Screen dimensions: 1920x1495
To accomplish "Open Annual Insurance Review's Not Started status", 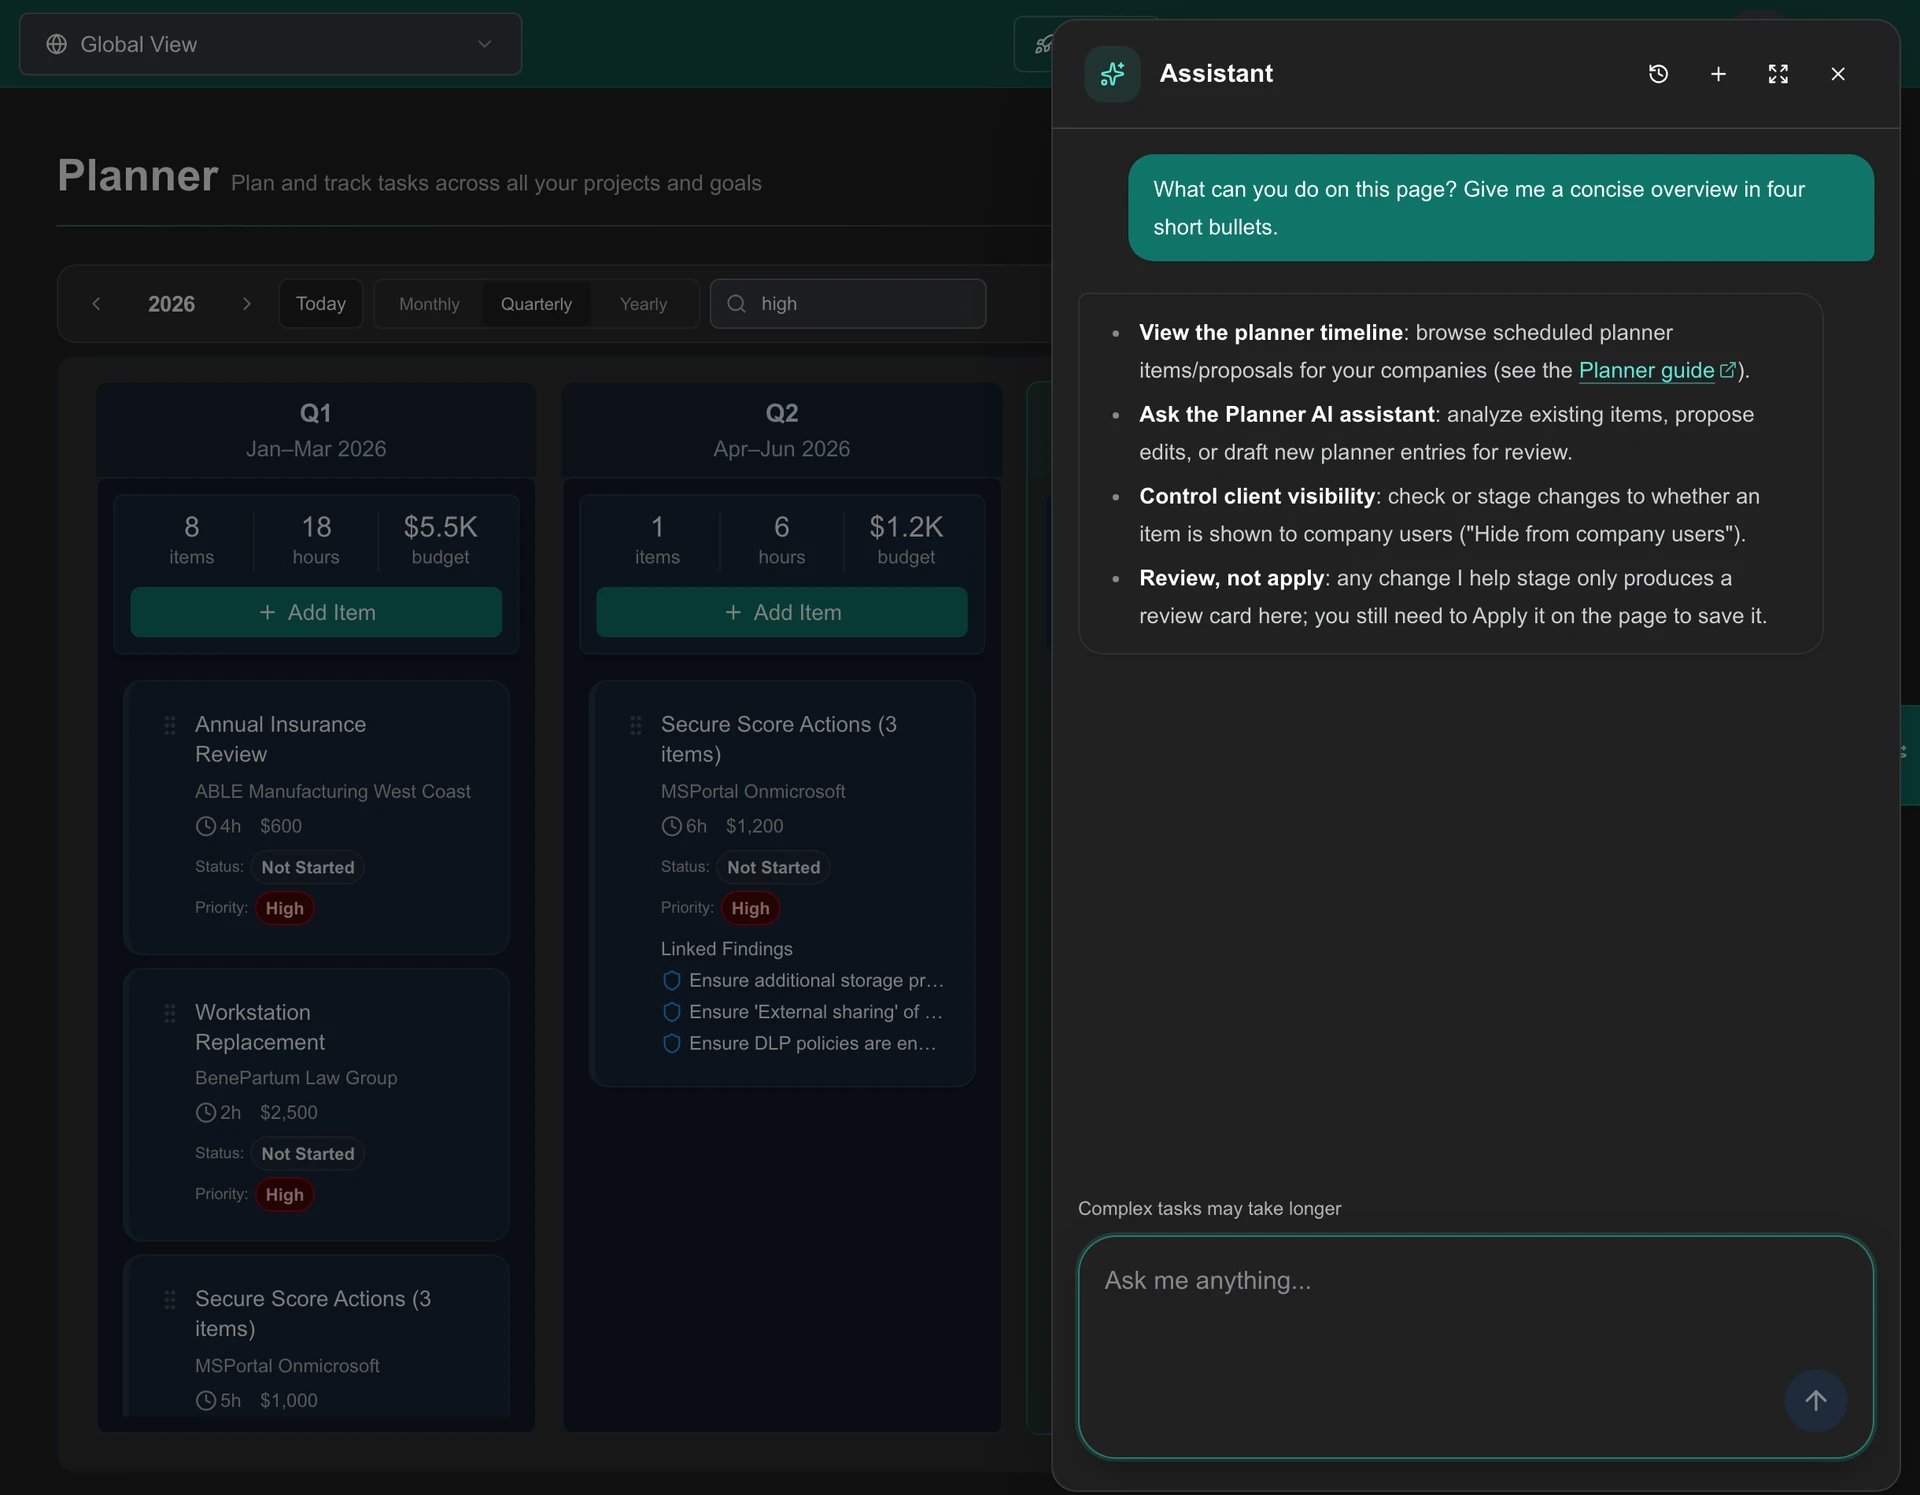I will (308, 867).
